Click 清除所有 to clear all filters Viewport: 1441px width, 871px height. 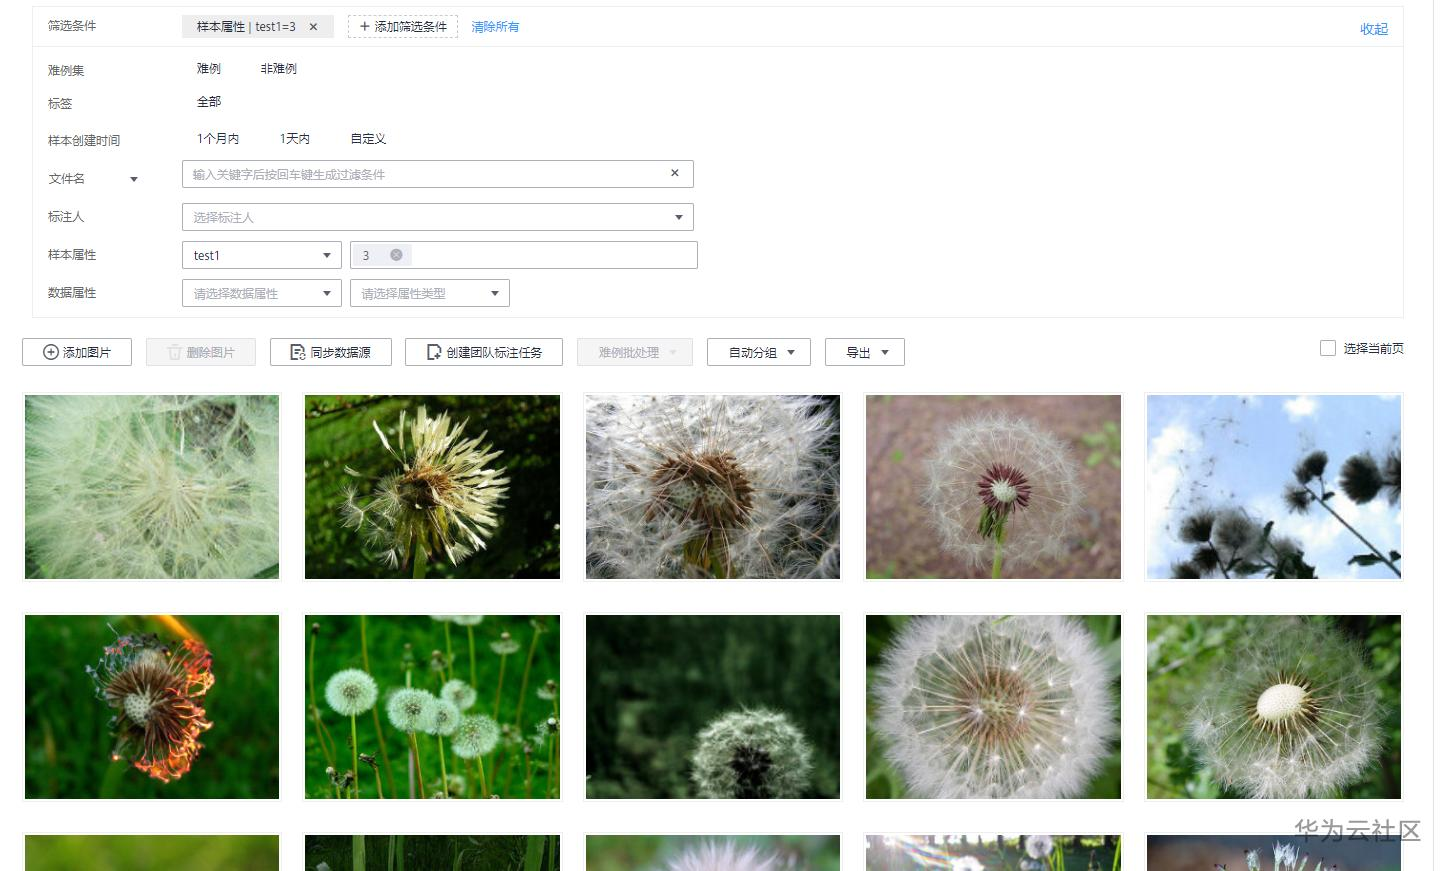495,27
